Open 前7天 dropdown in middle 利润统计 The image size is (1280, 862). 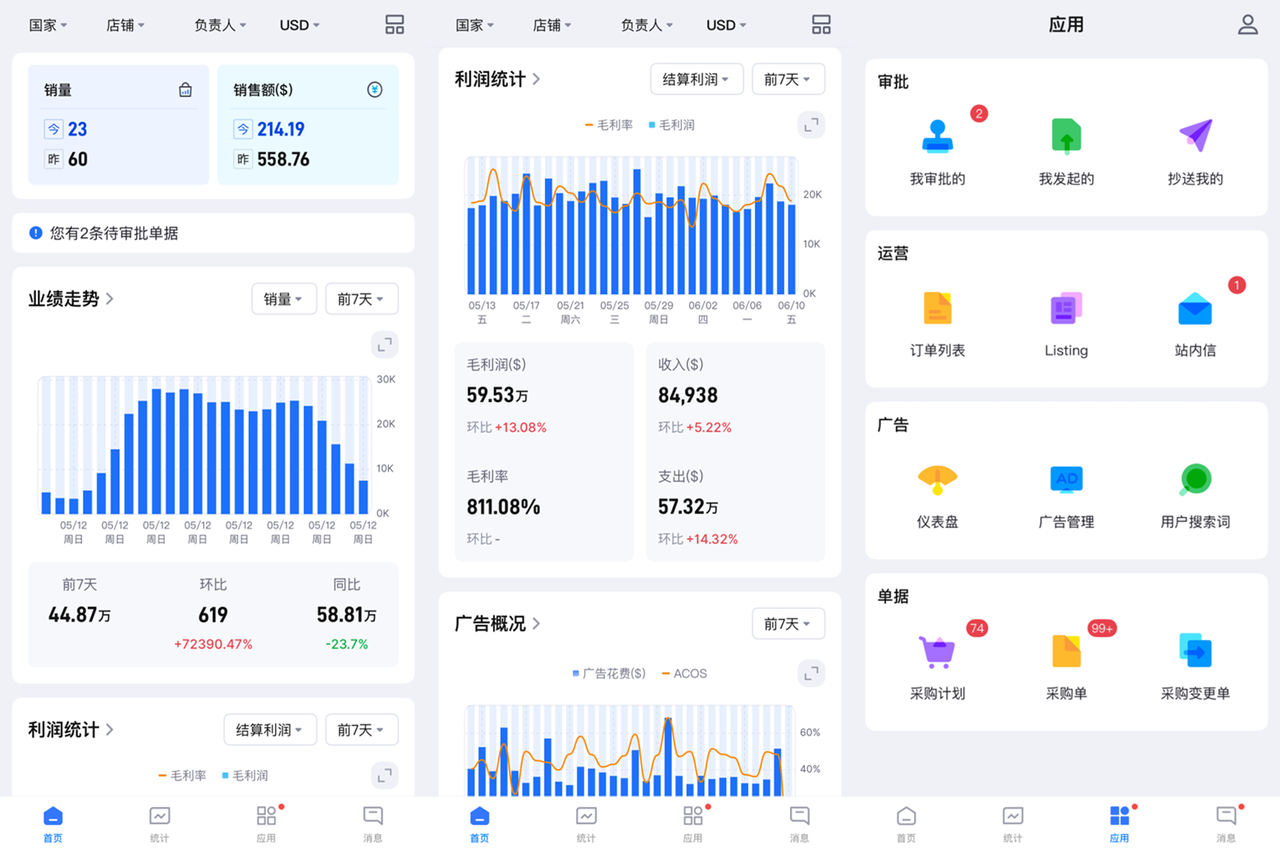pyautogui.click(x=789, y=79)
